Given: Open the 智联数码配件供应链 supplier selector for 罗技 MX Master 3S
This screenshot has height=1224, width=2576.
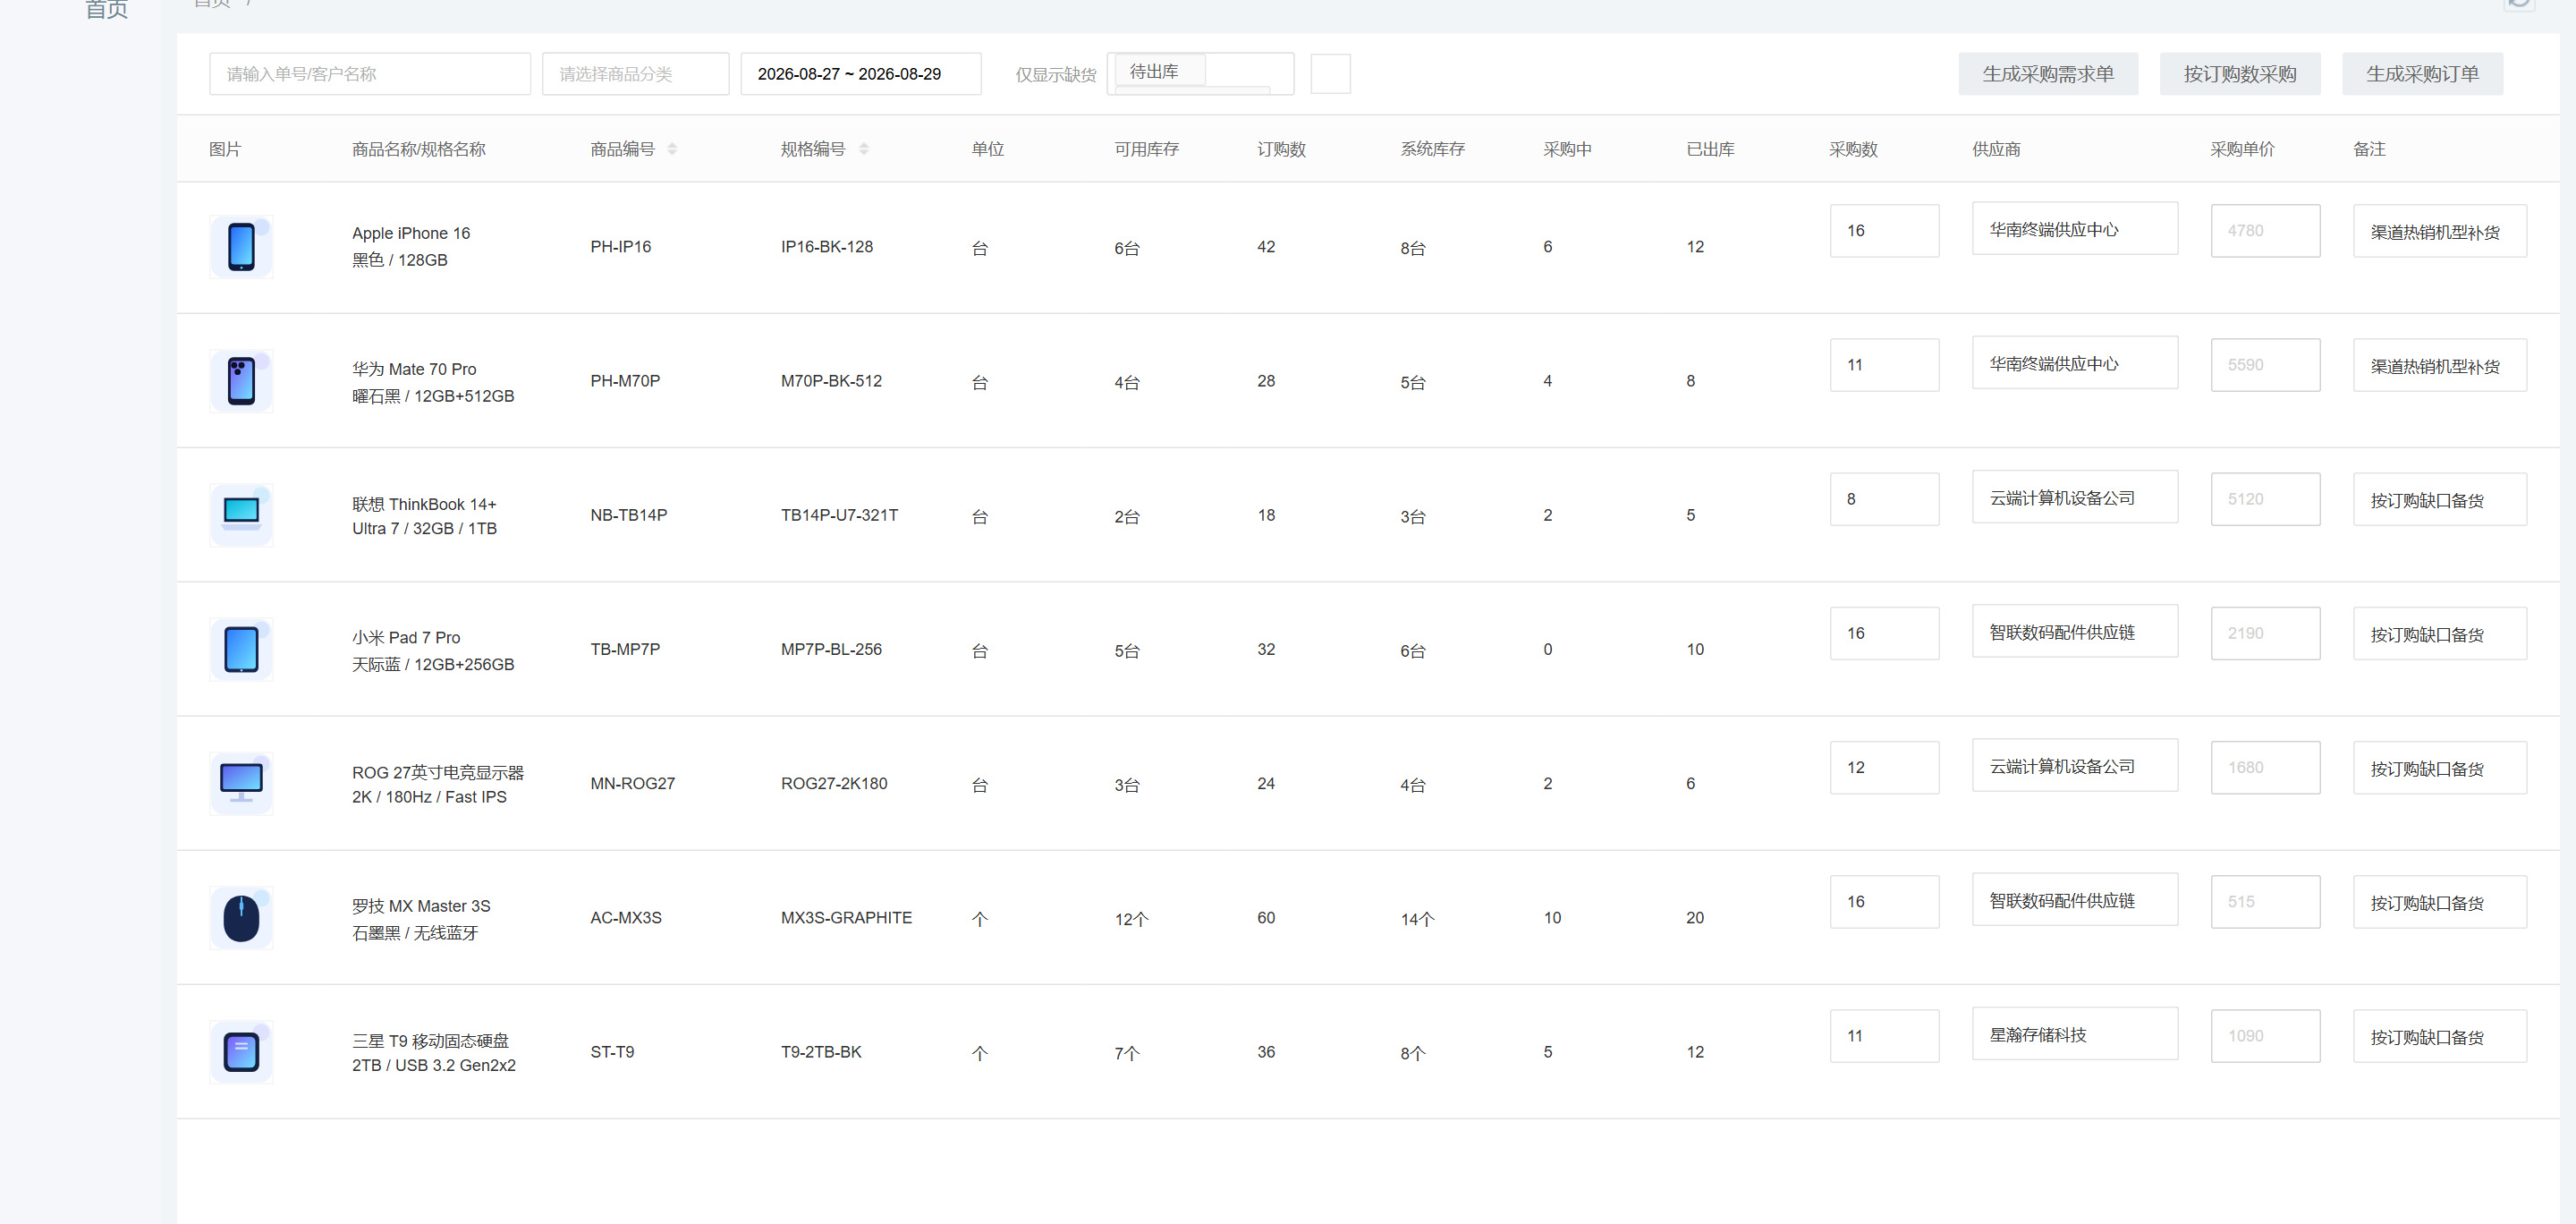Looking at the screenshot, I should click(x=2074, y=900).
